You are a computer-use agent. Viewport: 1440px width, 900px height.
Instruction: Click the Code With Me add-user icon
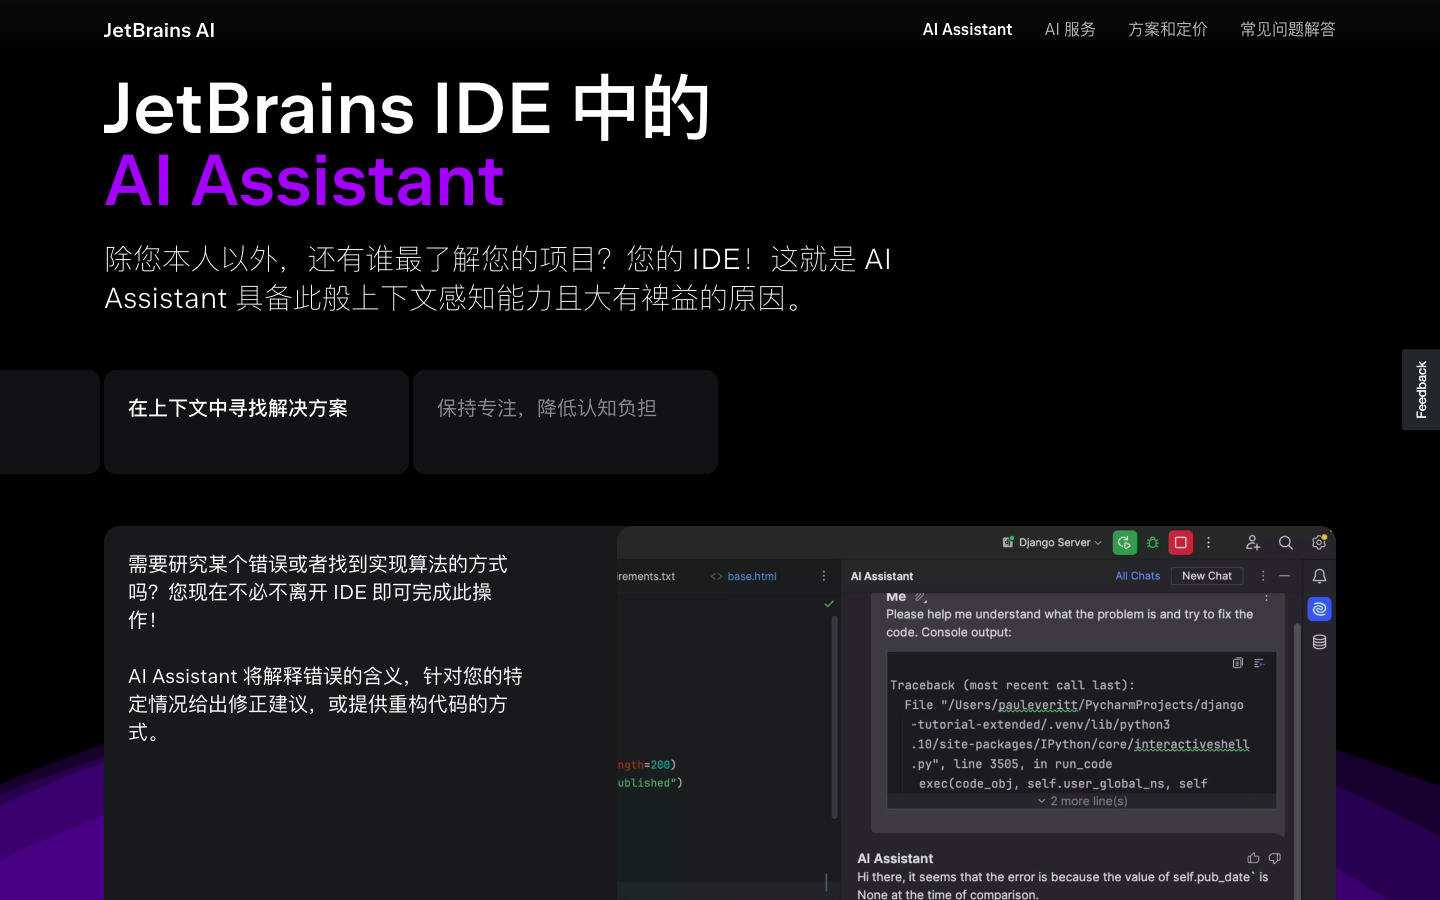(x=1252, y=542)
